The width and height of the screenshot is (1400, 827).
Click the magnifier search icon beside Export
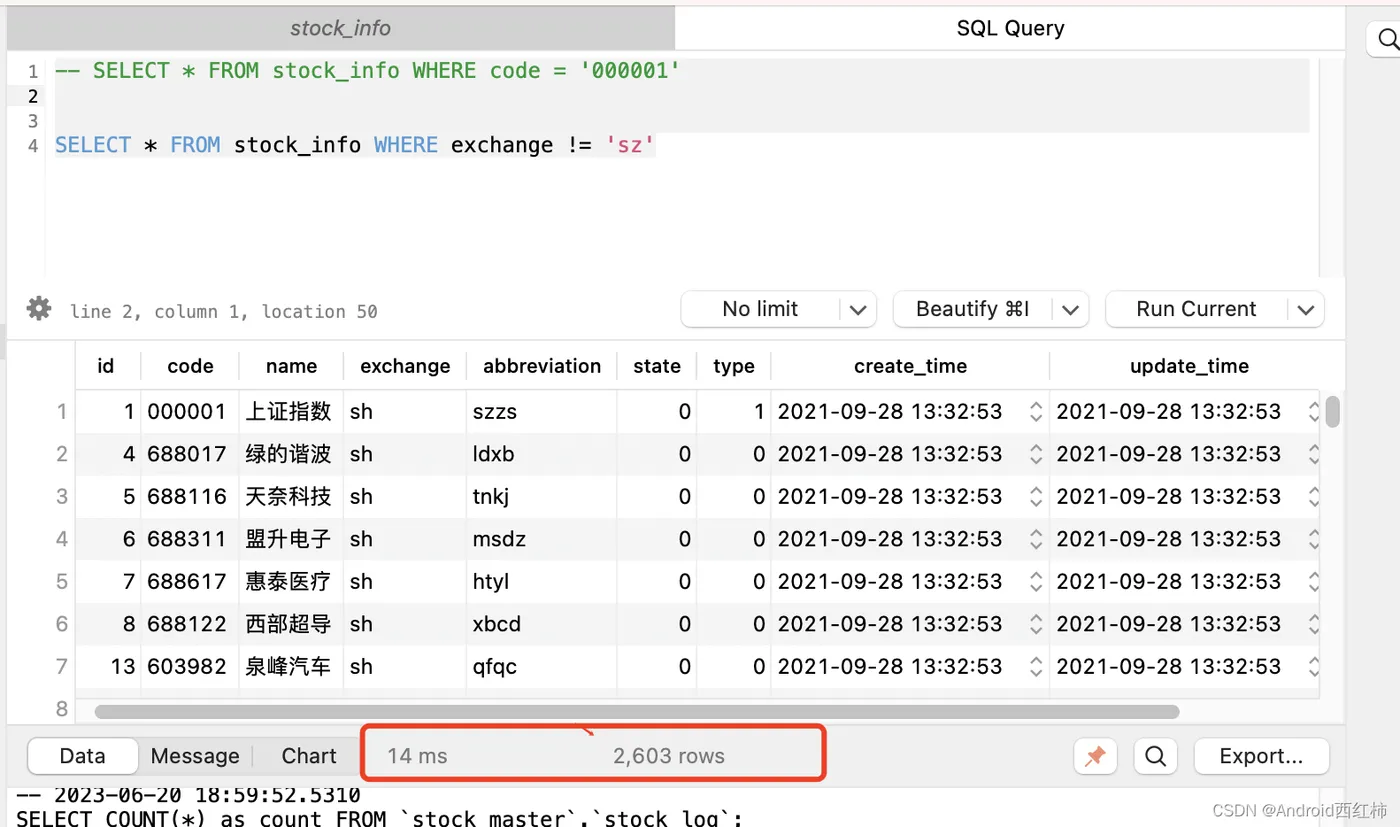[x=1155, y=757]
